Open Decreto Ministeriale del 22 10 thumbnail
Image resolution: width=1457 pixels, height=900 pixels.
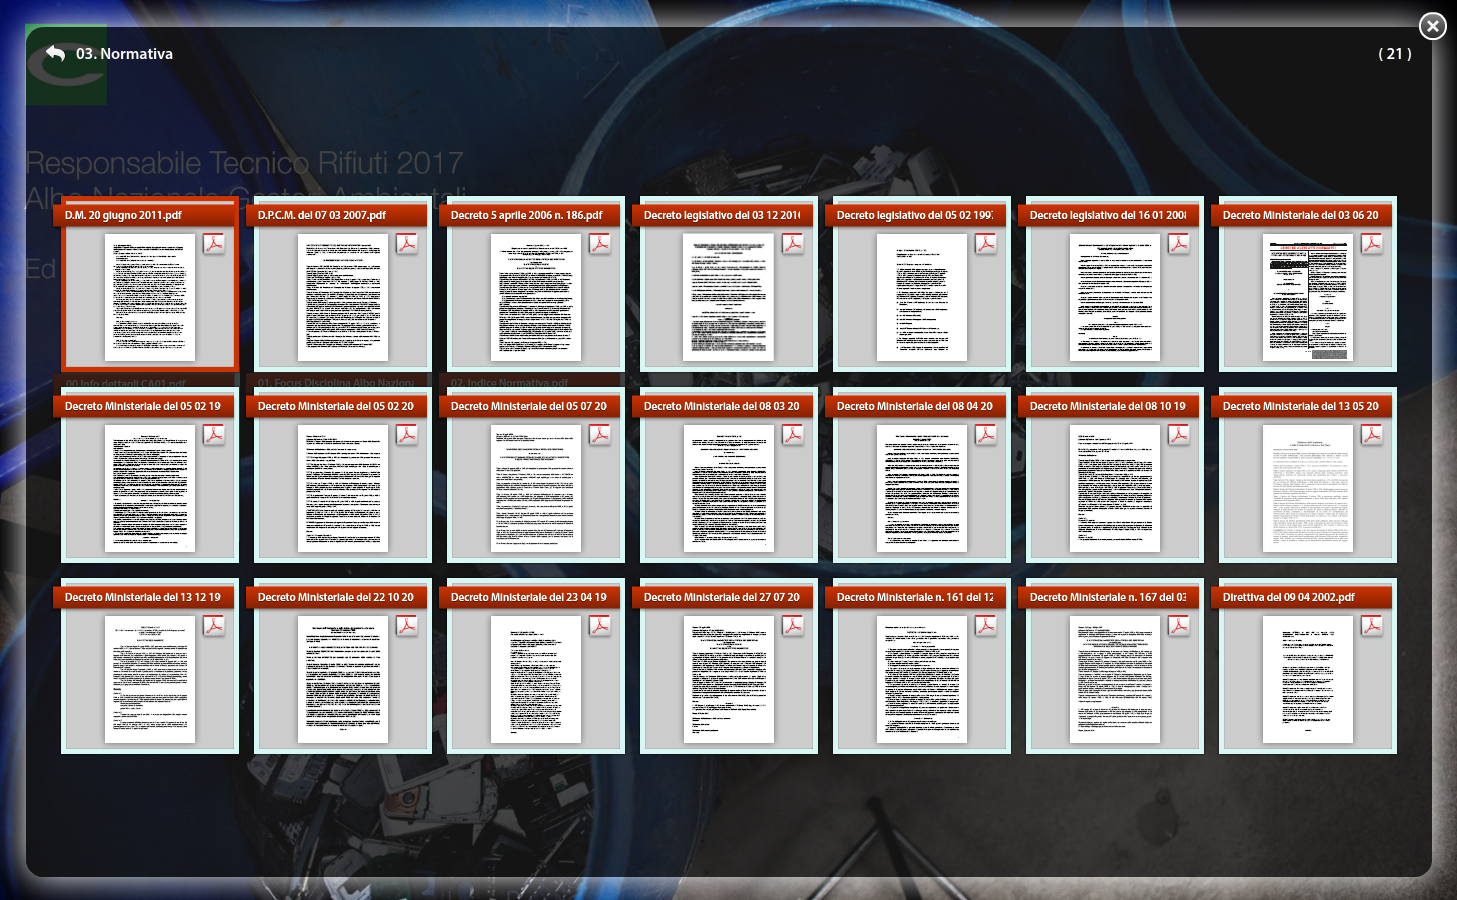[342, 680]
